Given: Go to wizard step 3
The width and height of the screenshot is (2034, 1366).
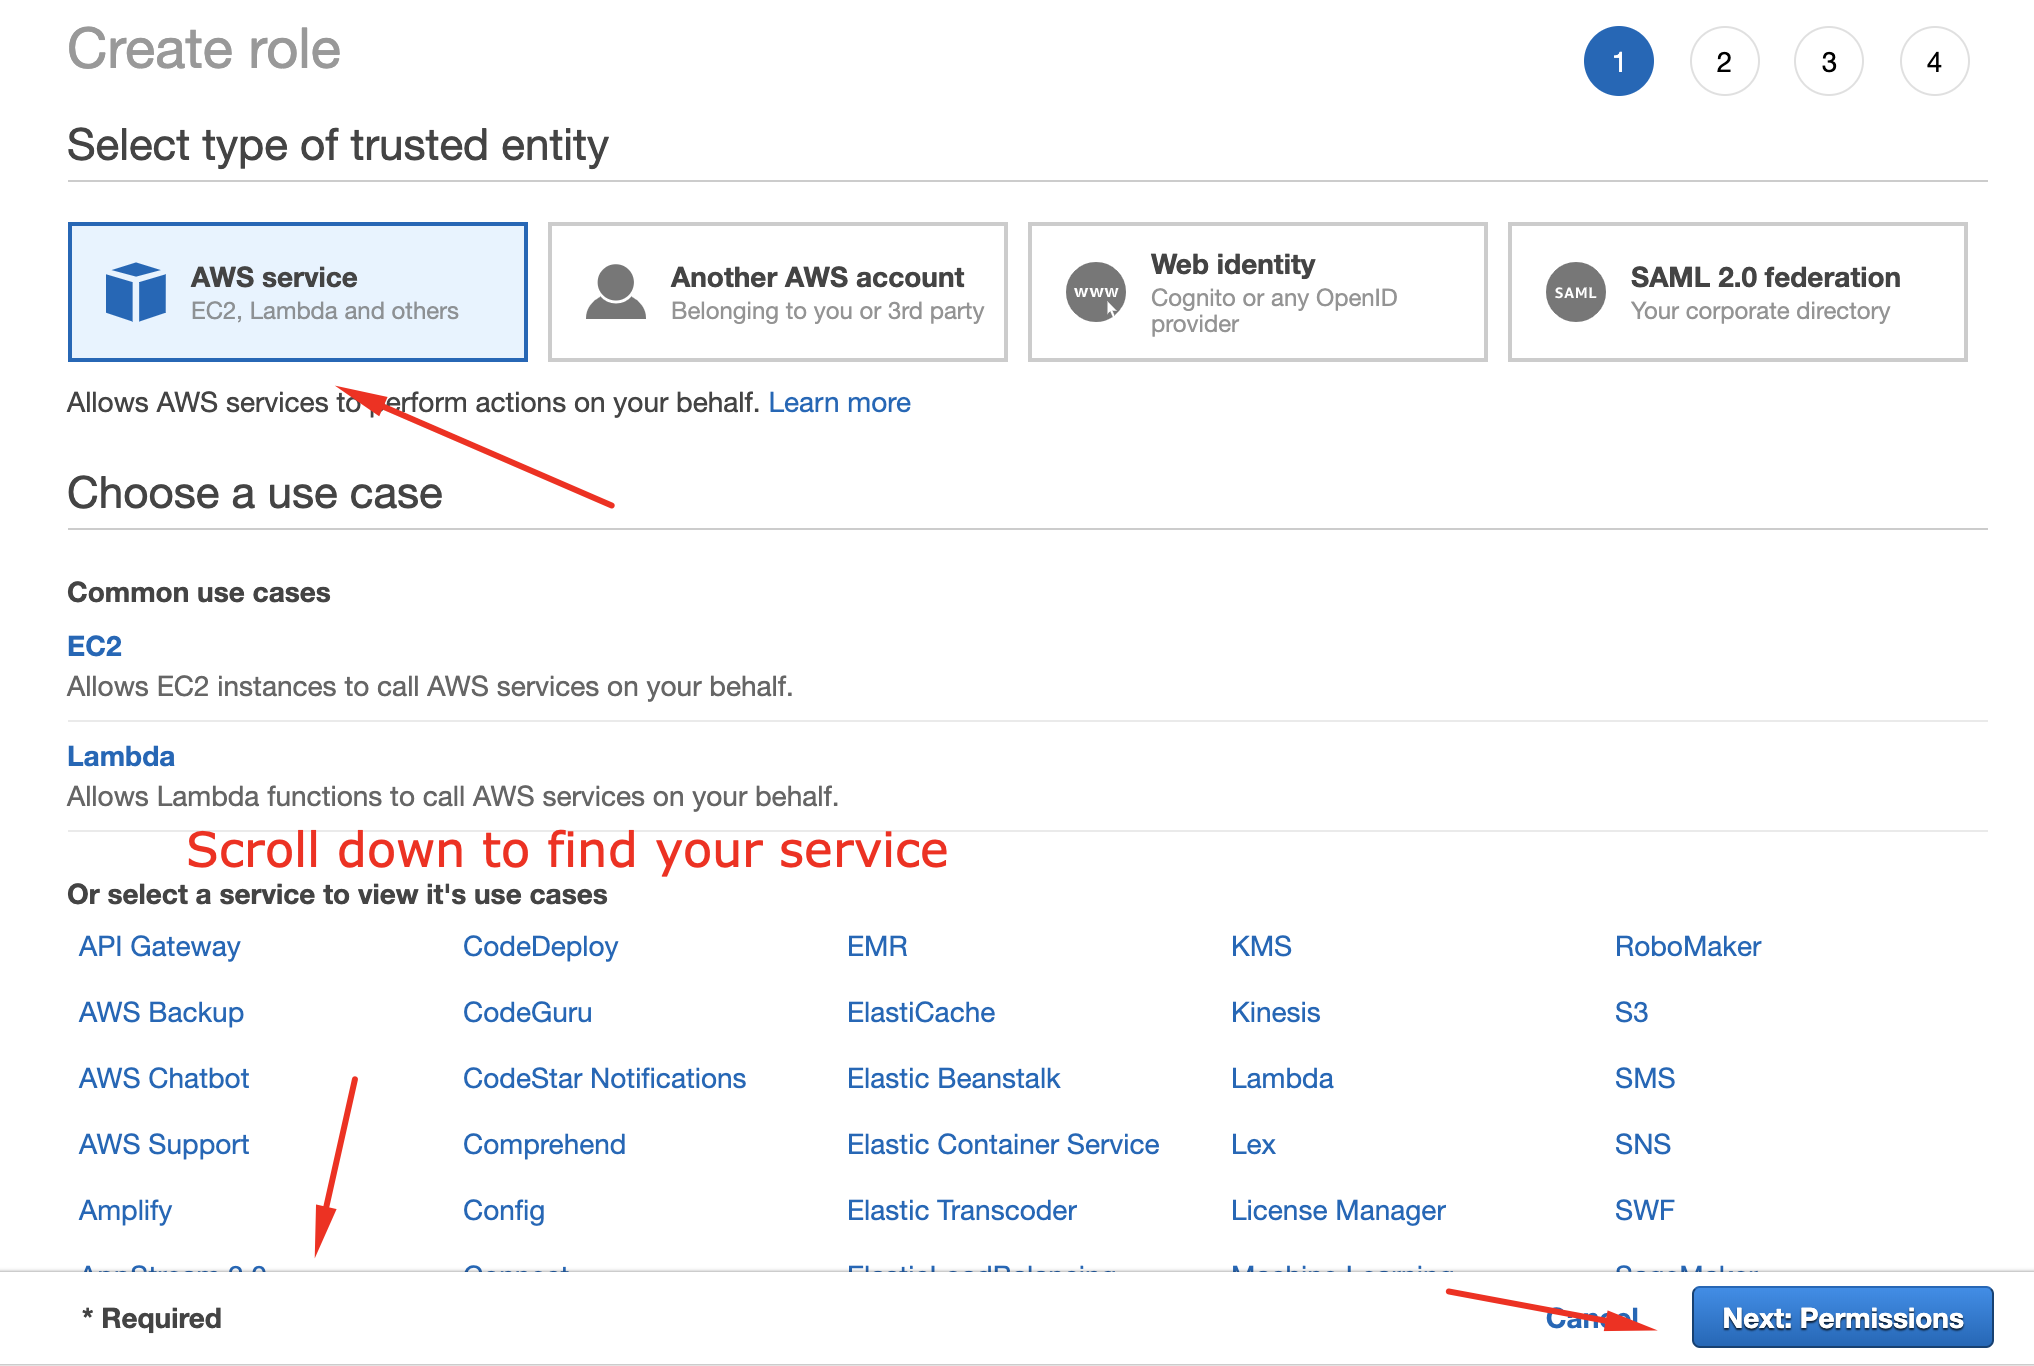Looking at the screenshot, I should 1829,61.
